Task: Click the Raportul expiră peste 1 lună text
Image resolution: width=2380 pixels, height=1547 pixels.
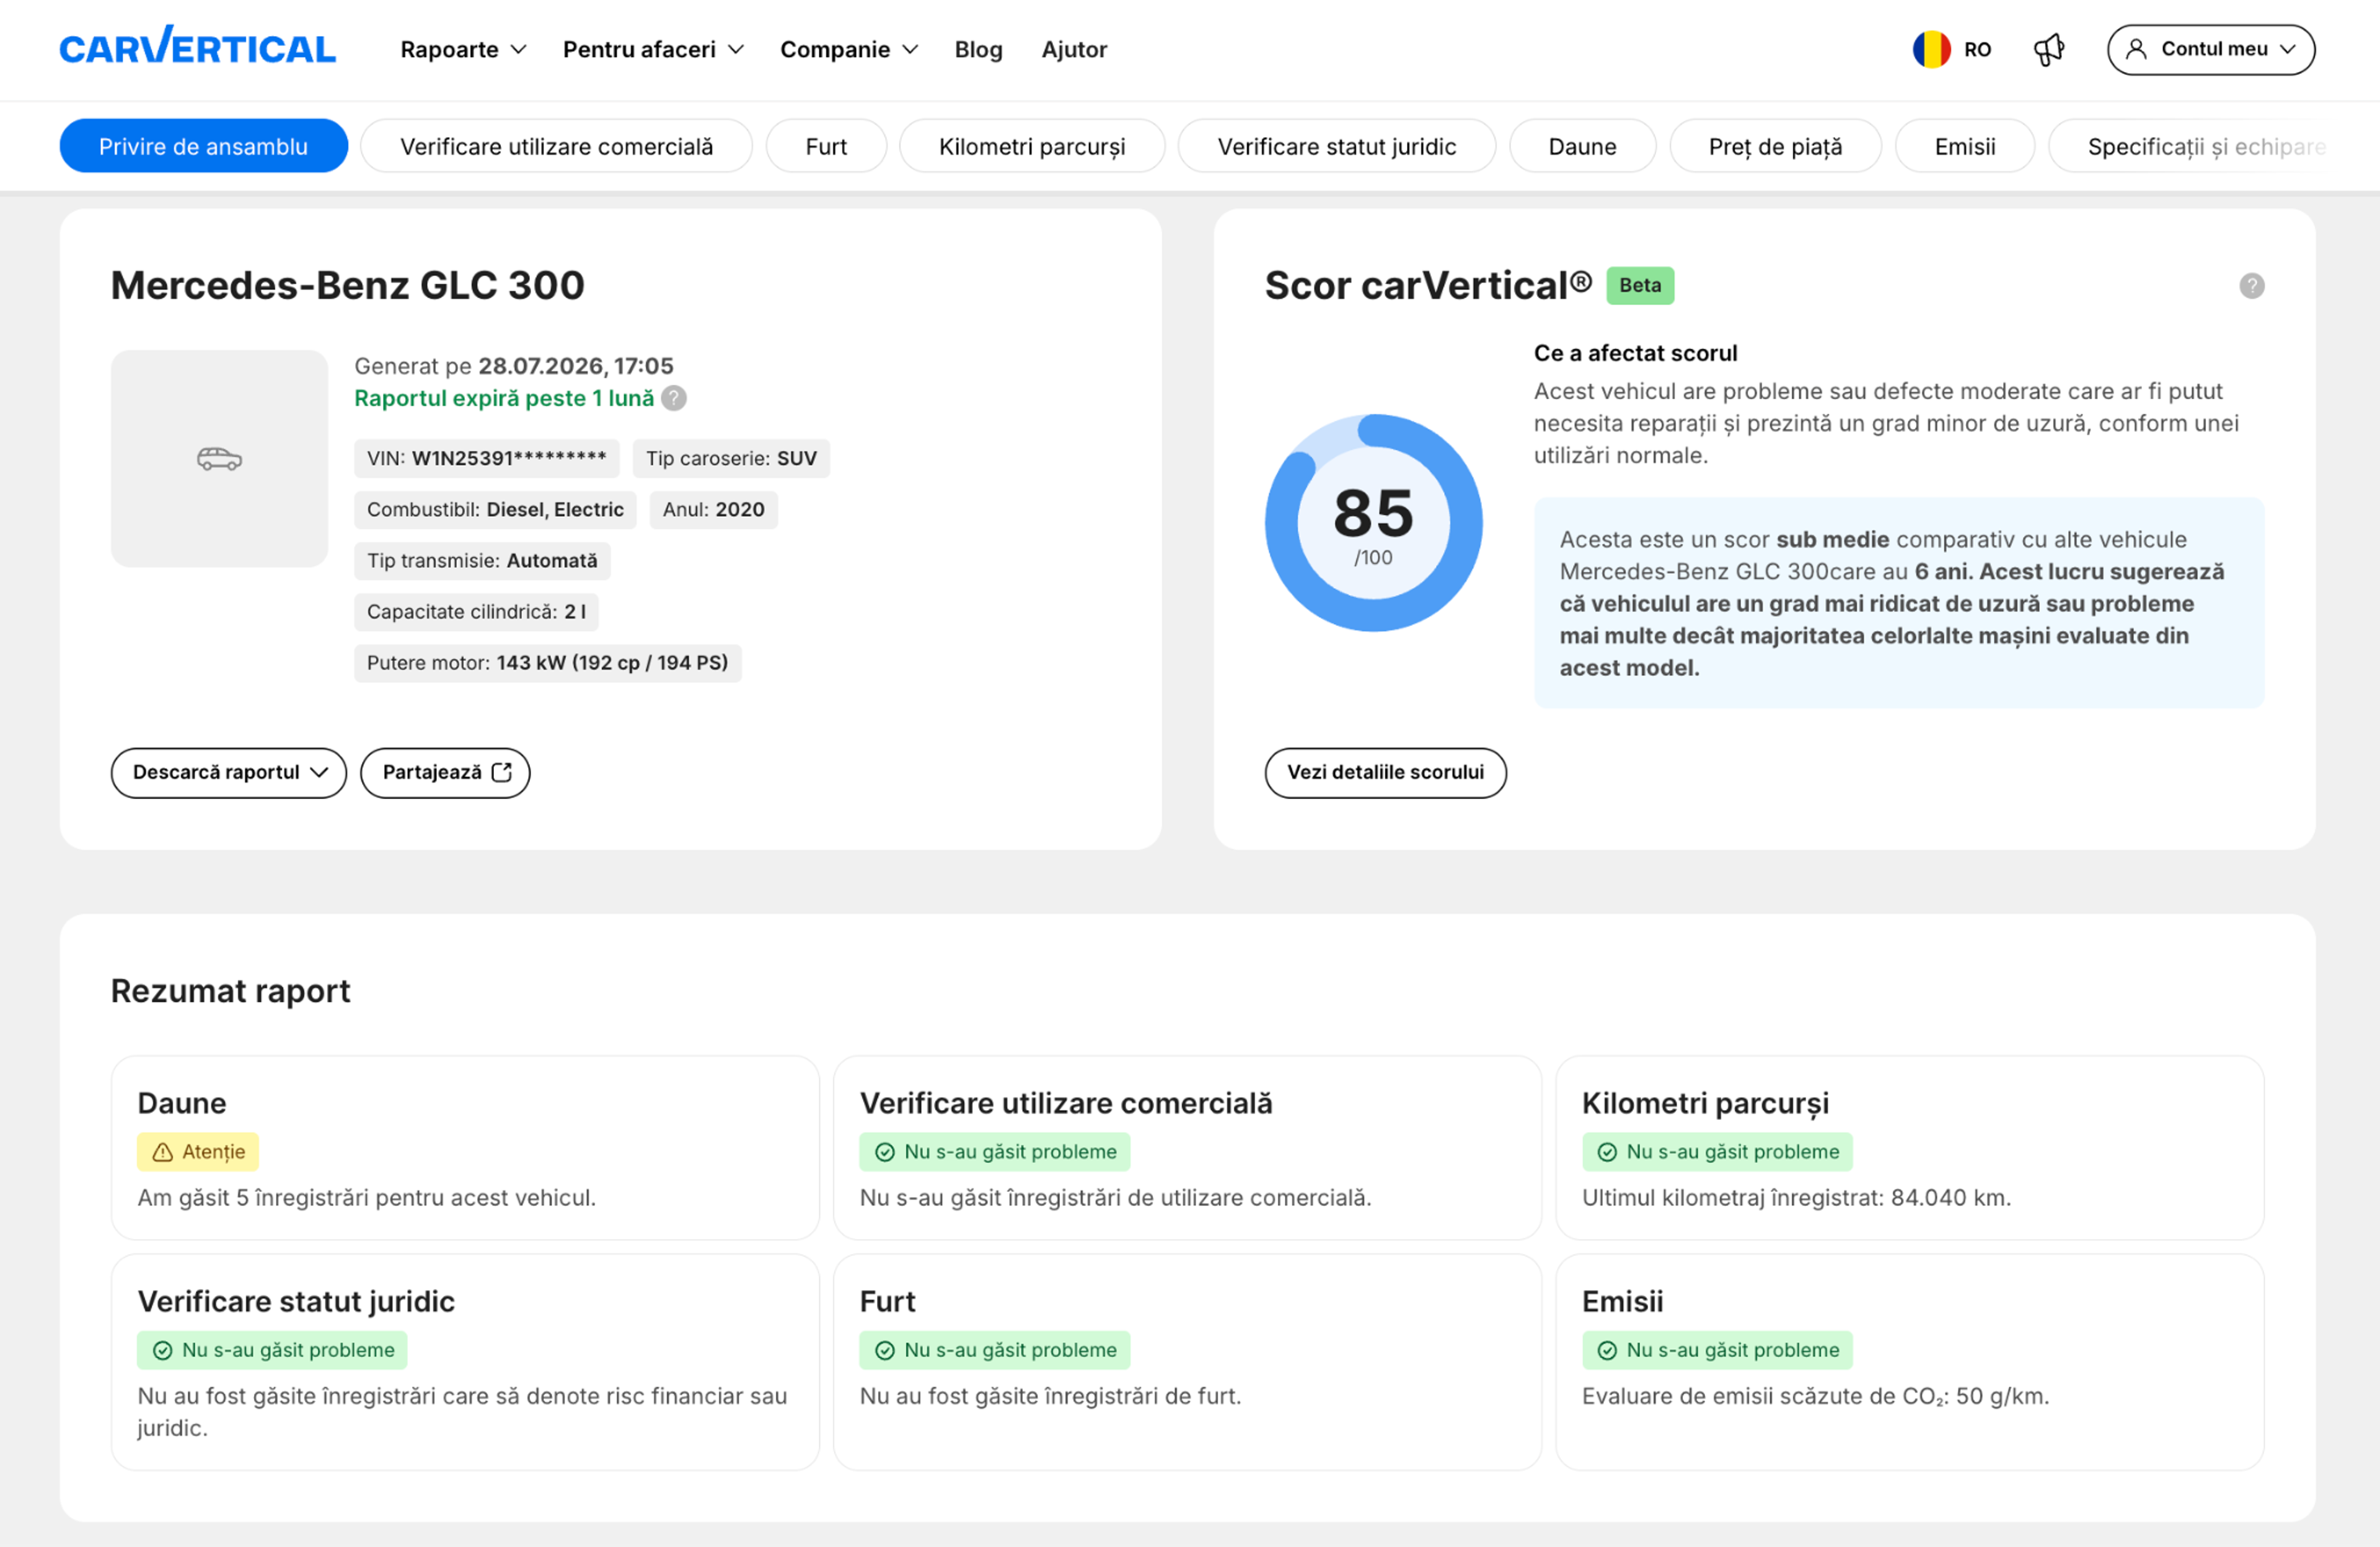Action: click(504, 398)
